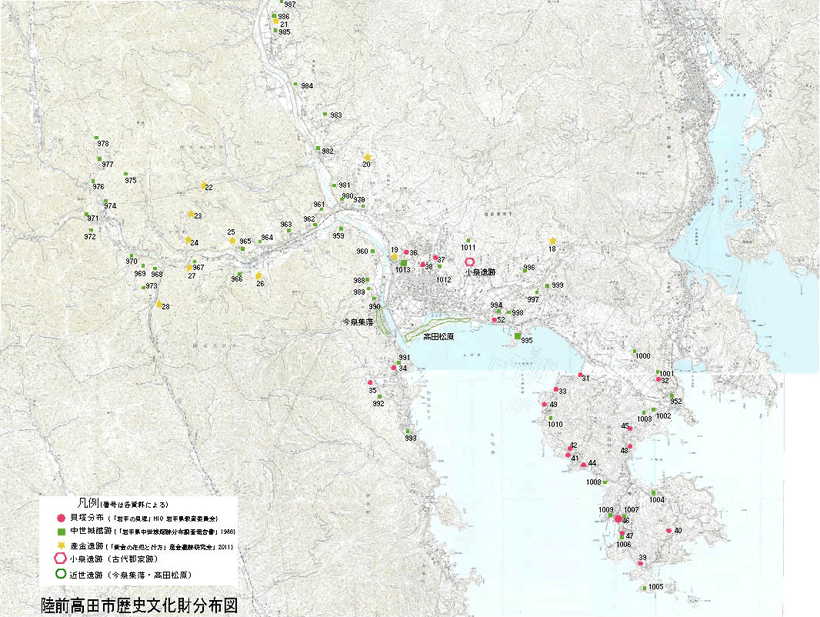Select the green square marker 978
Image resolution: width=820 pixels, height=617 pixels.
point(97,138)
